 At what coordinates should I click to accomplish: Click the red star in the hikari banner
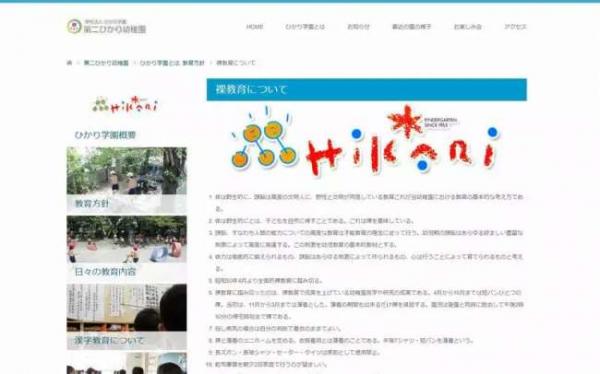(x=405, y=122)
